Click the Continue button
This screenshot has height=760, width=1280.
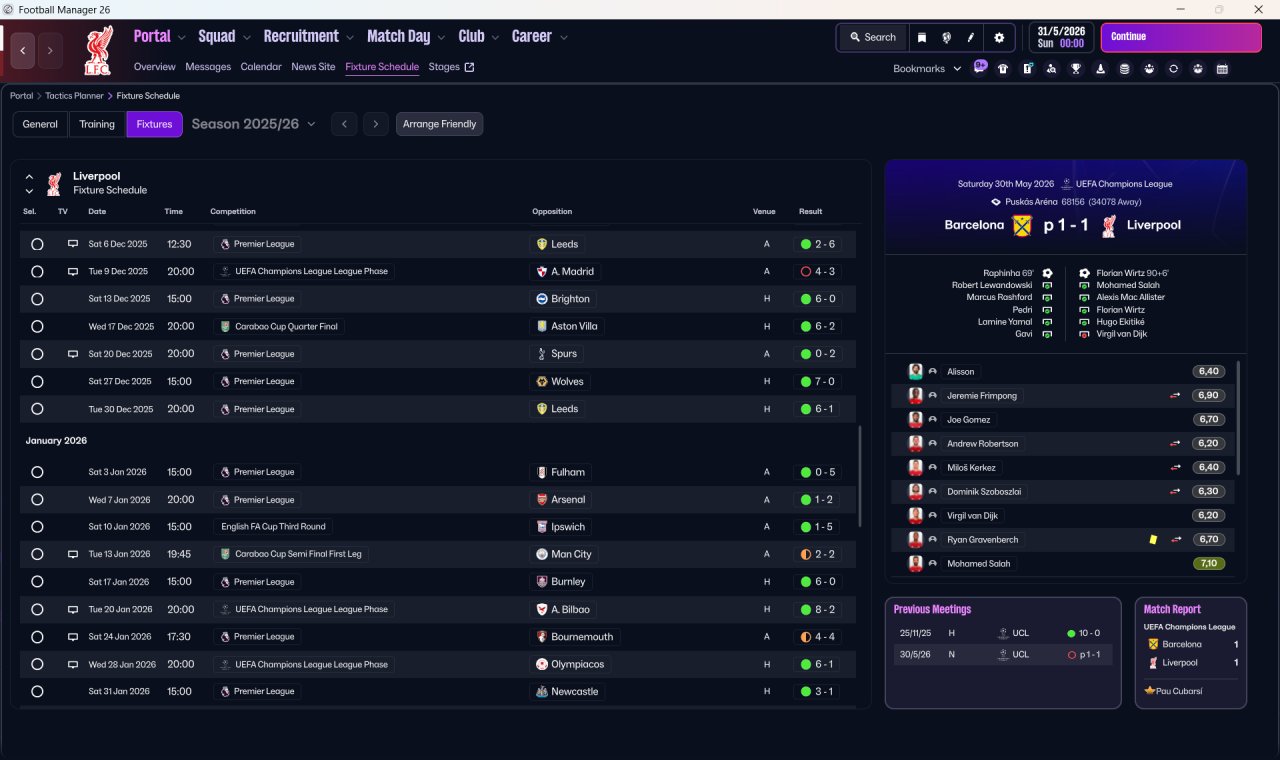1181,37
